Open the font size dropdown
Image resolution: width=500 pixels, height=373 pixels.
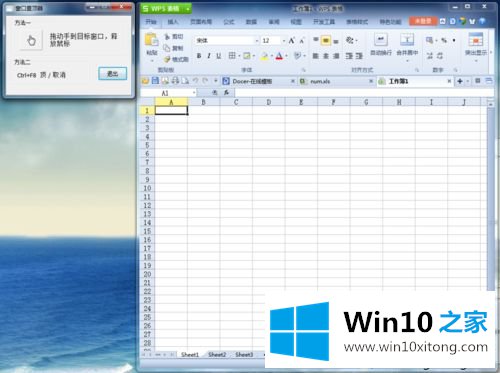(284, 41)
